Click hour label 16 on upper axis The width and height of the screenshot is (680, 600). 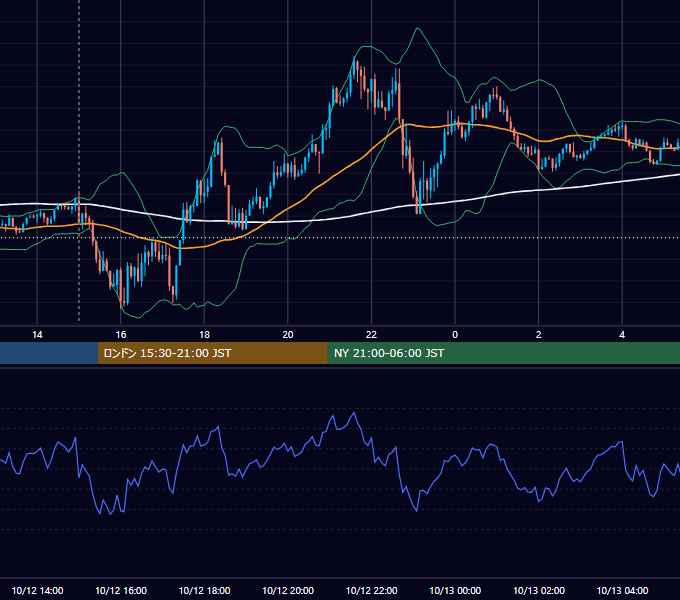(121, 334)
